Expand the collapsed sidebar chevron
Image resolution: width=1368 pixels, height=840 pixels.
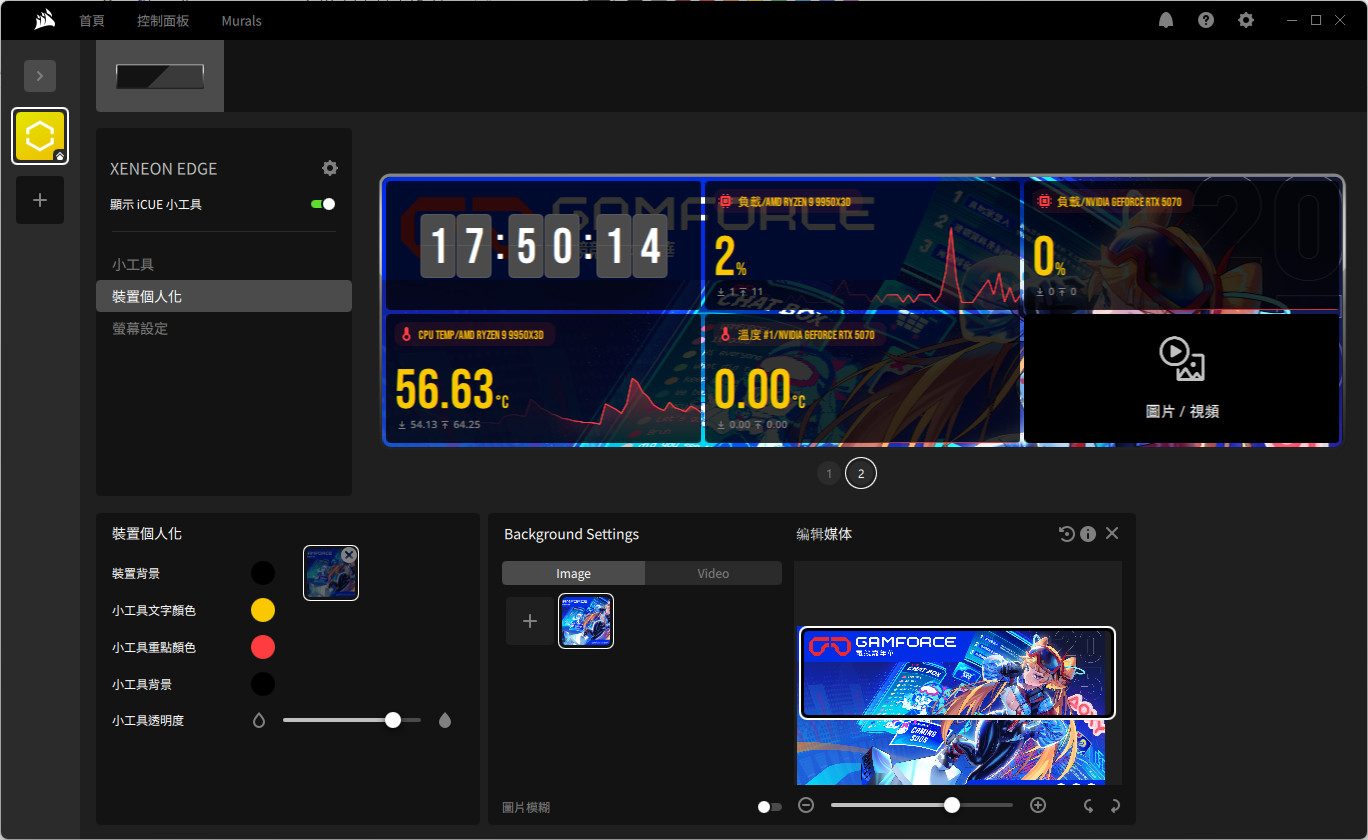coord(40,76)
